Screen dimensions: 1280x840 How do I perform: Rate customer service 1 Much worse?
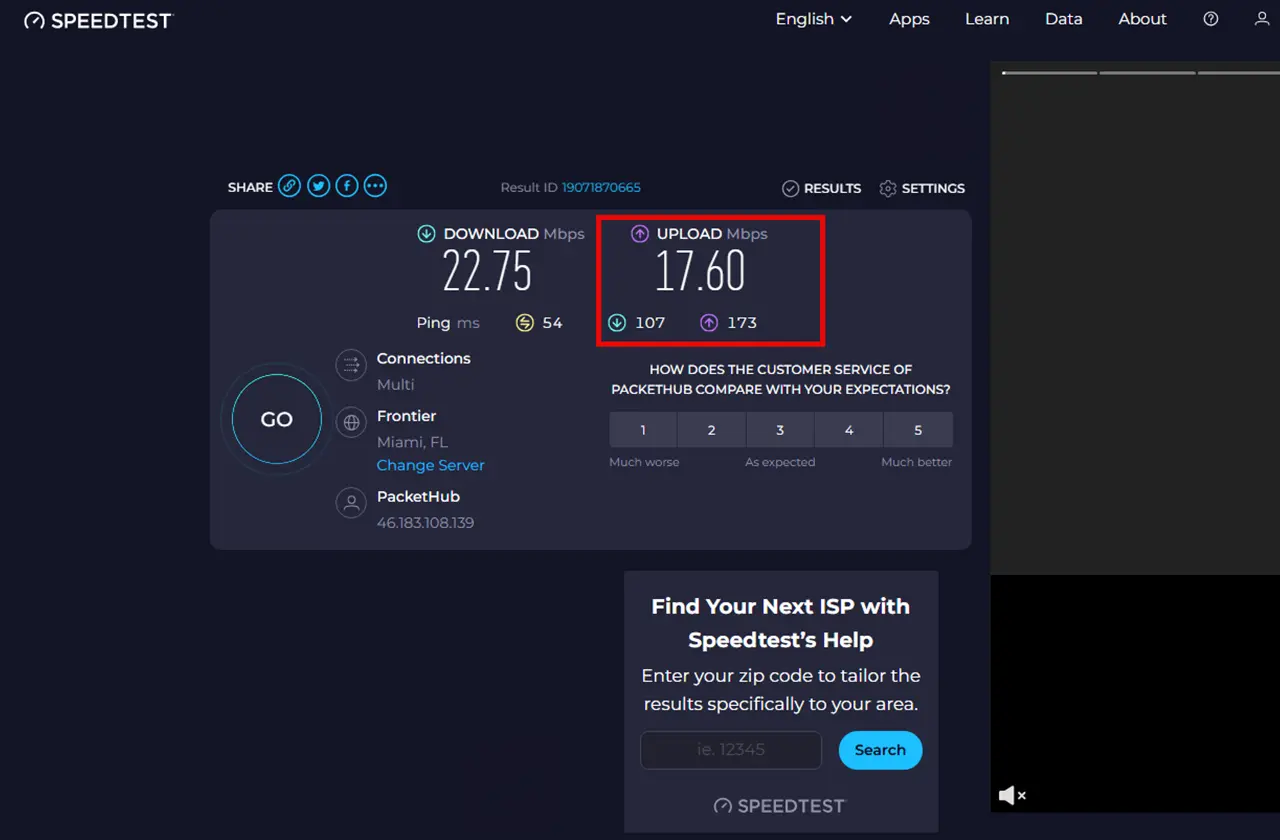(643, 430)
